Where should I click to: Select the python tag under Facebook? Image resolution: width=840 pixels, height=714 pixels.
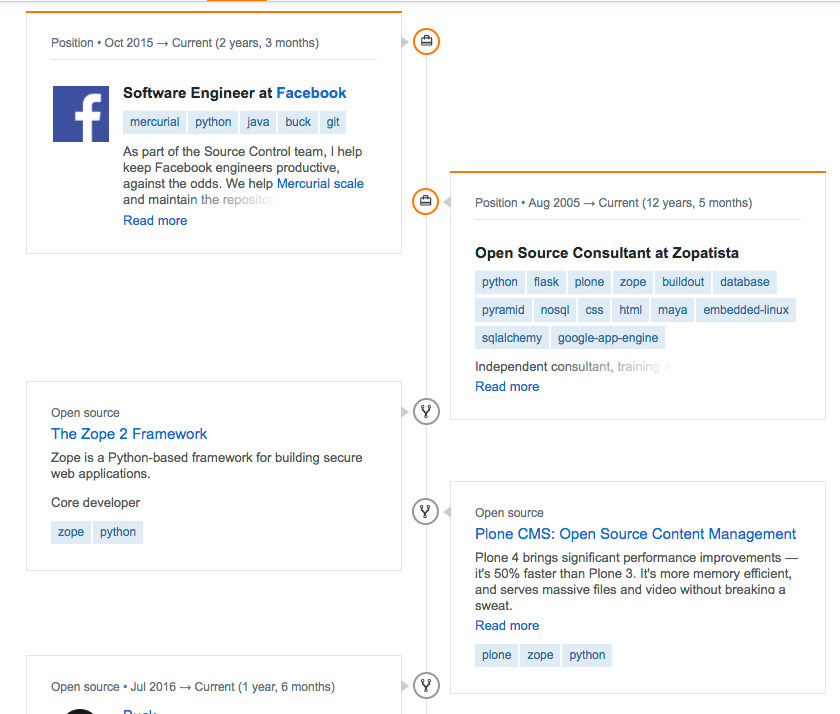(213, 122)
